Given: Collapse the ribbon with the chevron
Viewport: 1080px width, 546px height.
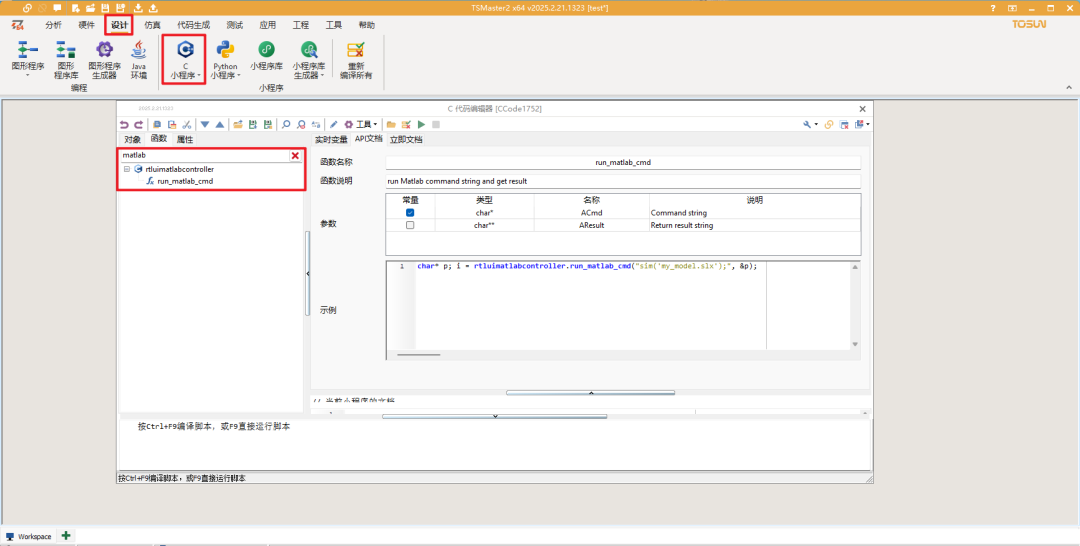Looking at the screenshot, I should coord(1069,88).
